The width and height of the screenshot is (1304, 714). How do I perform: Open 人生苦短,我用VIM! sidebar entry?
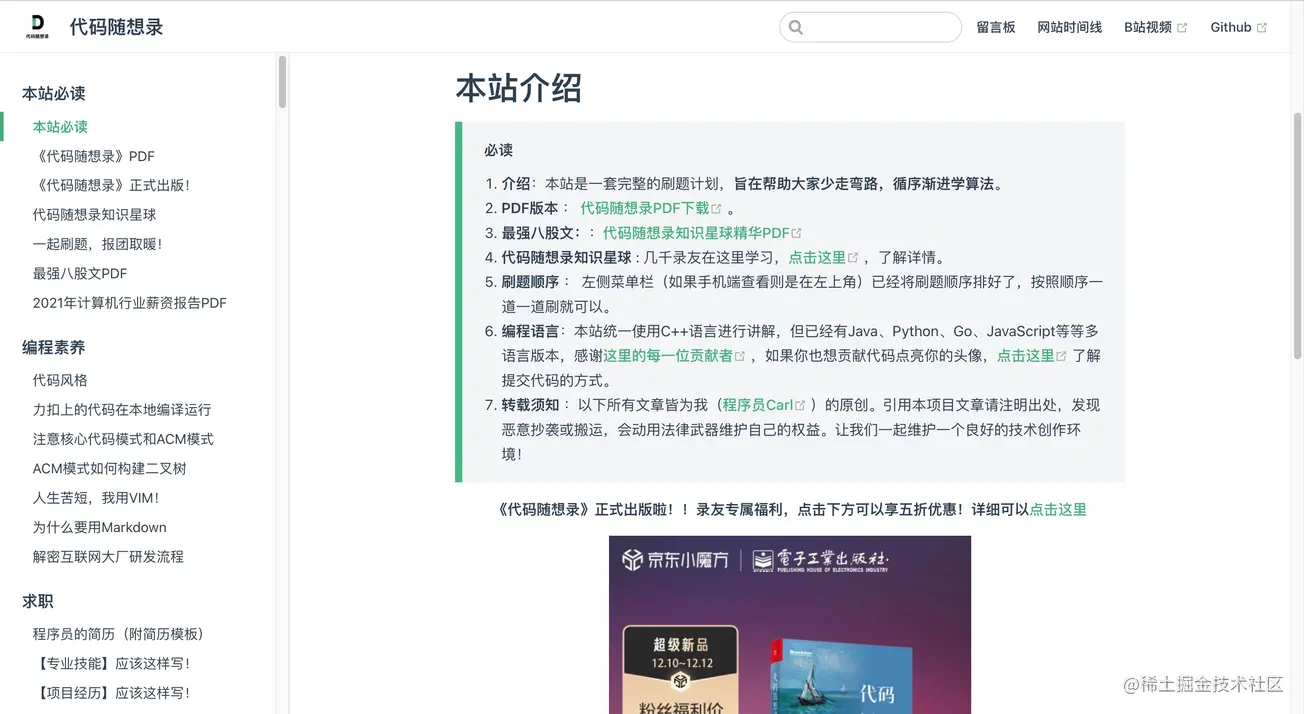(x=96, y=498)
